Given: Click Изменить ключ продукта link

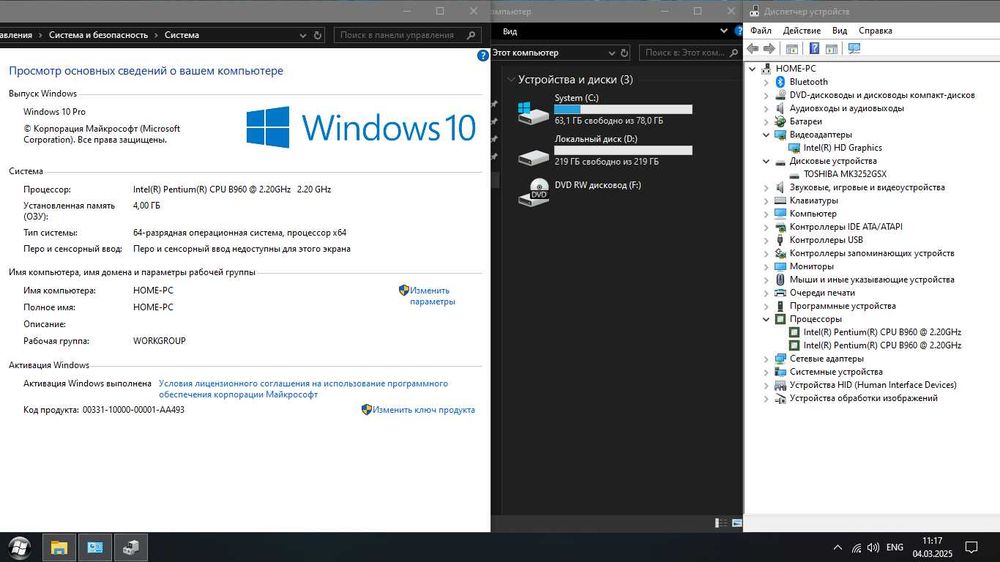Looking at the screenshot, I should (423, 410).
